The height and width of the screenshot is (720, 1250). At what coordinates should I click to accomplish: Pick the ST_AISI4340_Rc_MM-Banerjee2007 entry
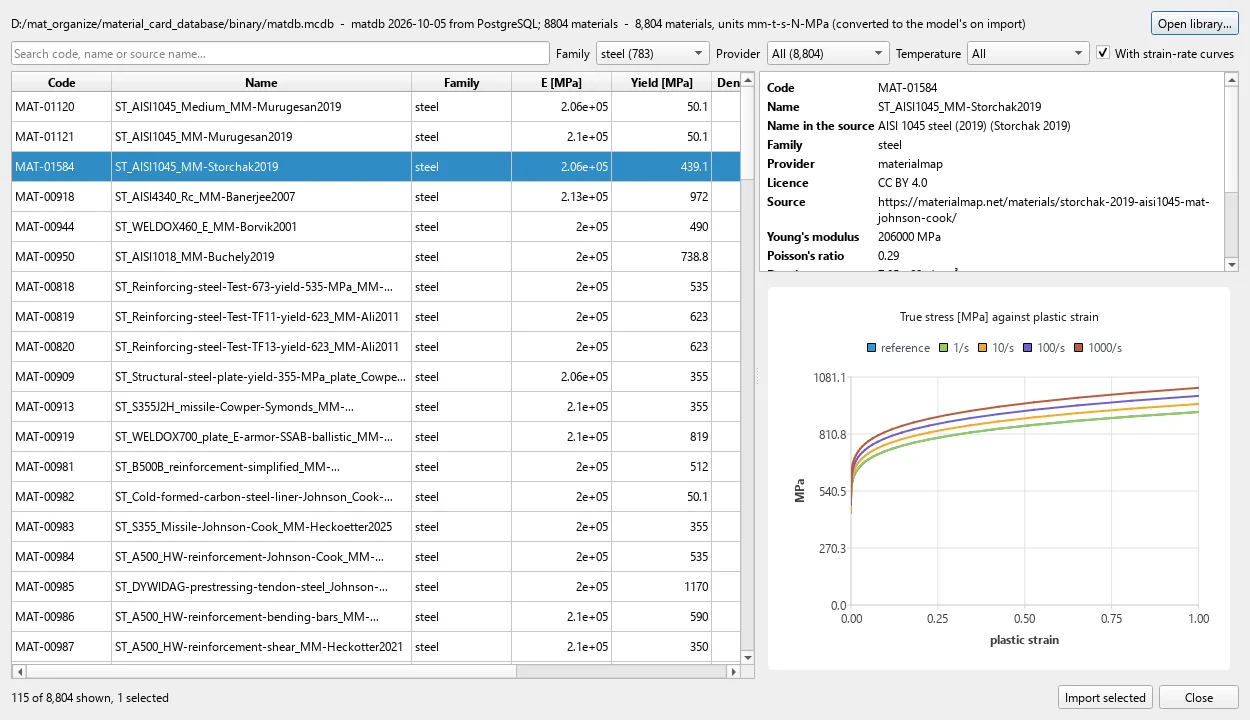(376, 197)
